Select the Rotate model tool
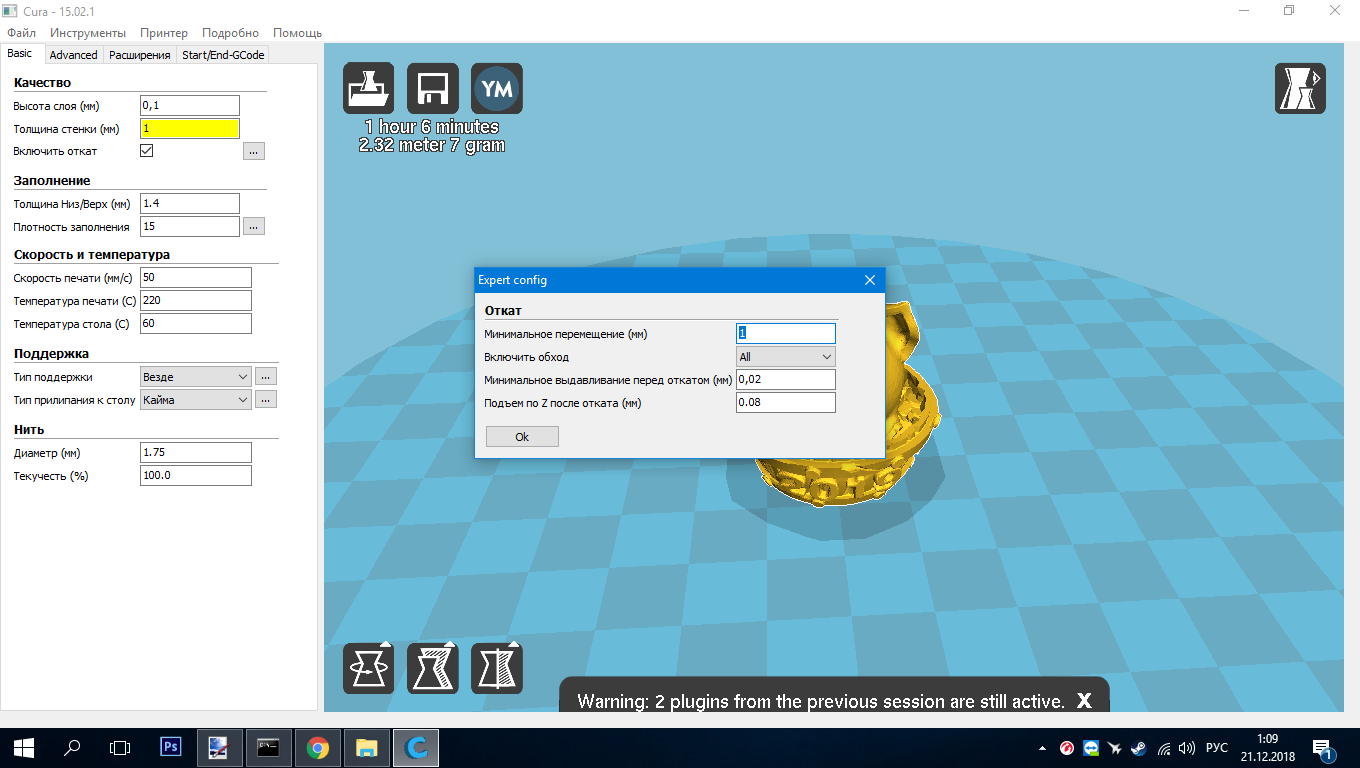The width and height of the screenshot is (1360, 768). click(369, 668)
